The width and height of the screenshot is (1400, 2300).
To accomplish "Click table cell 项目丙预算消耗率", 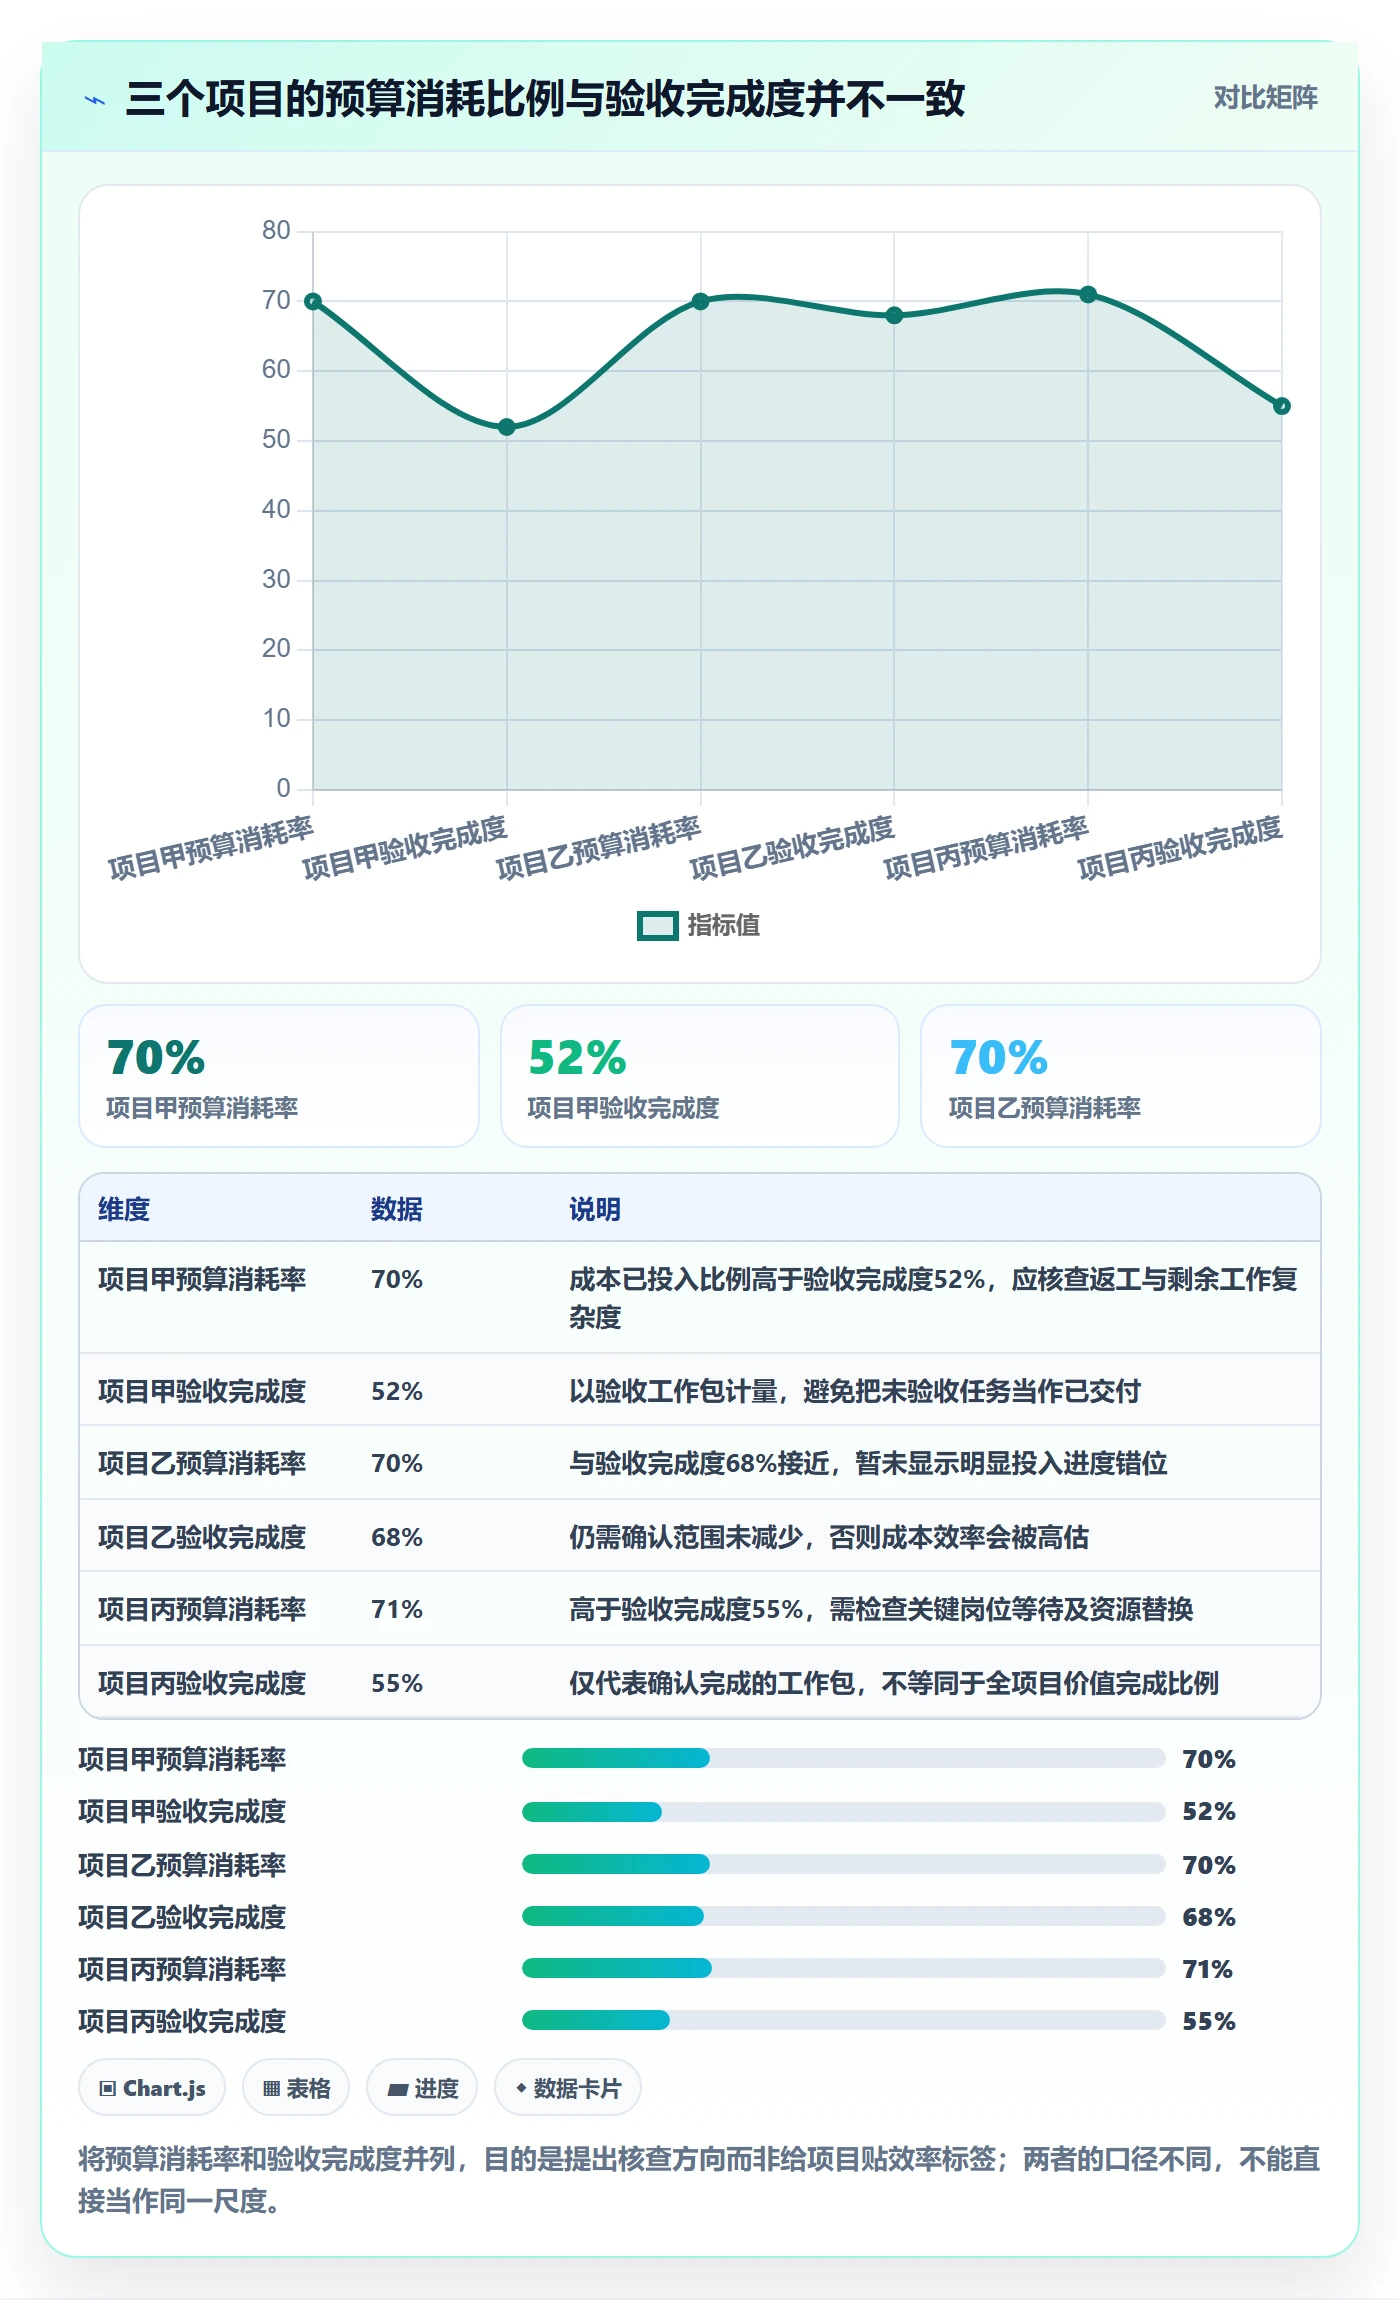I will pyautogui.click(x=202, y=1609).
